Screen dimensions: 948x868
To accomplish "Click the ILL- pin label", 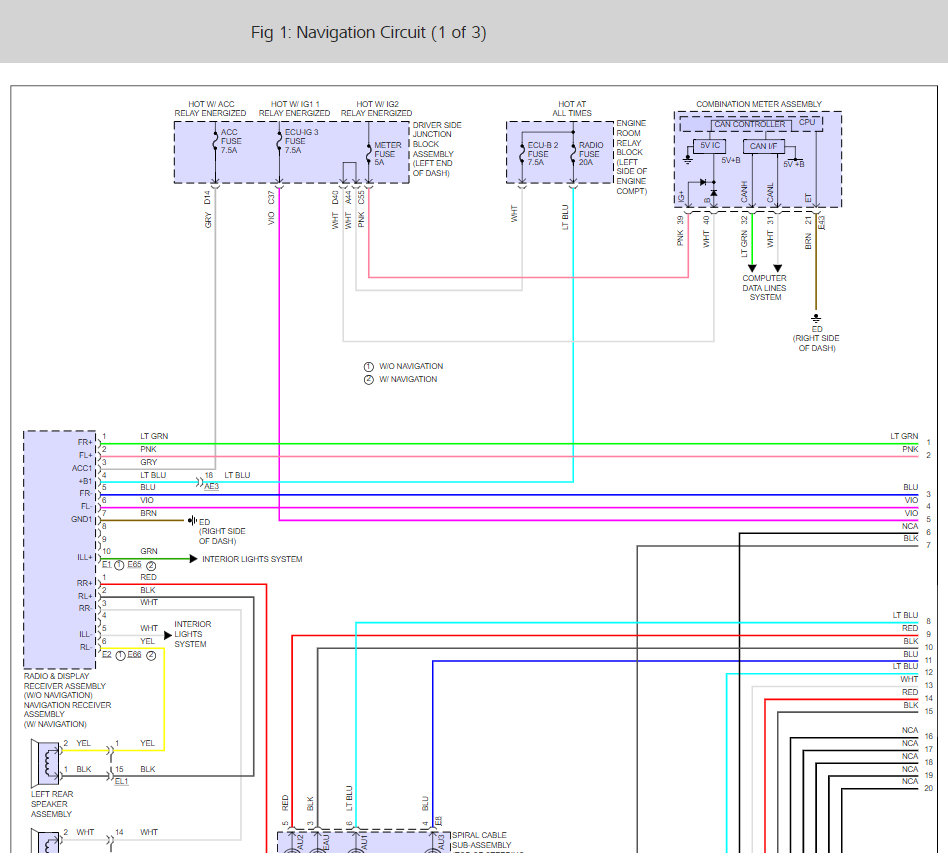I will (x=85, y=634).
